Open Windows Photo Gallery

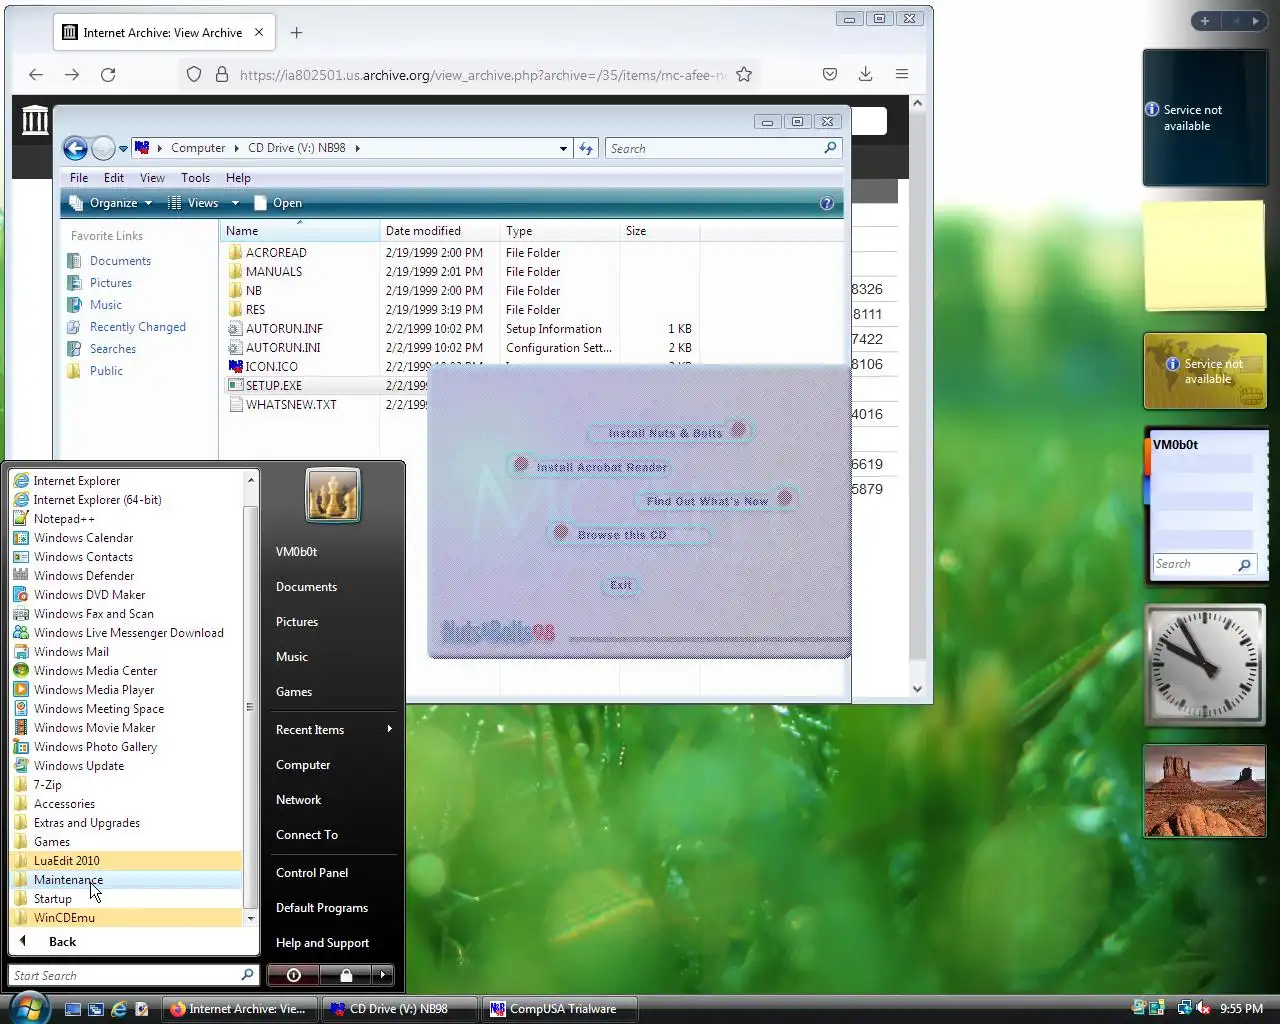pyautogui.click(x=95, y=747)
